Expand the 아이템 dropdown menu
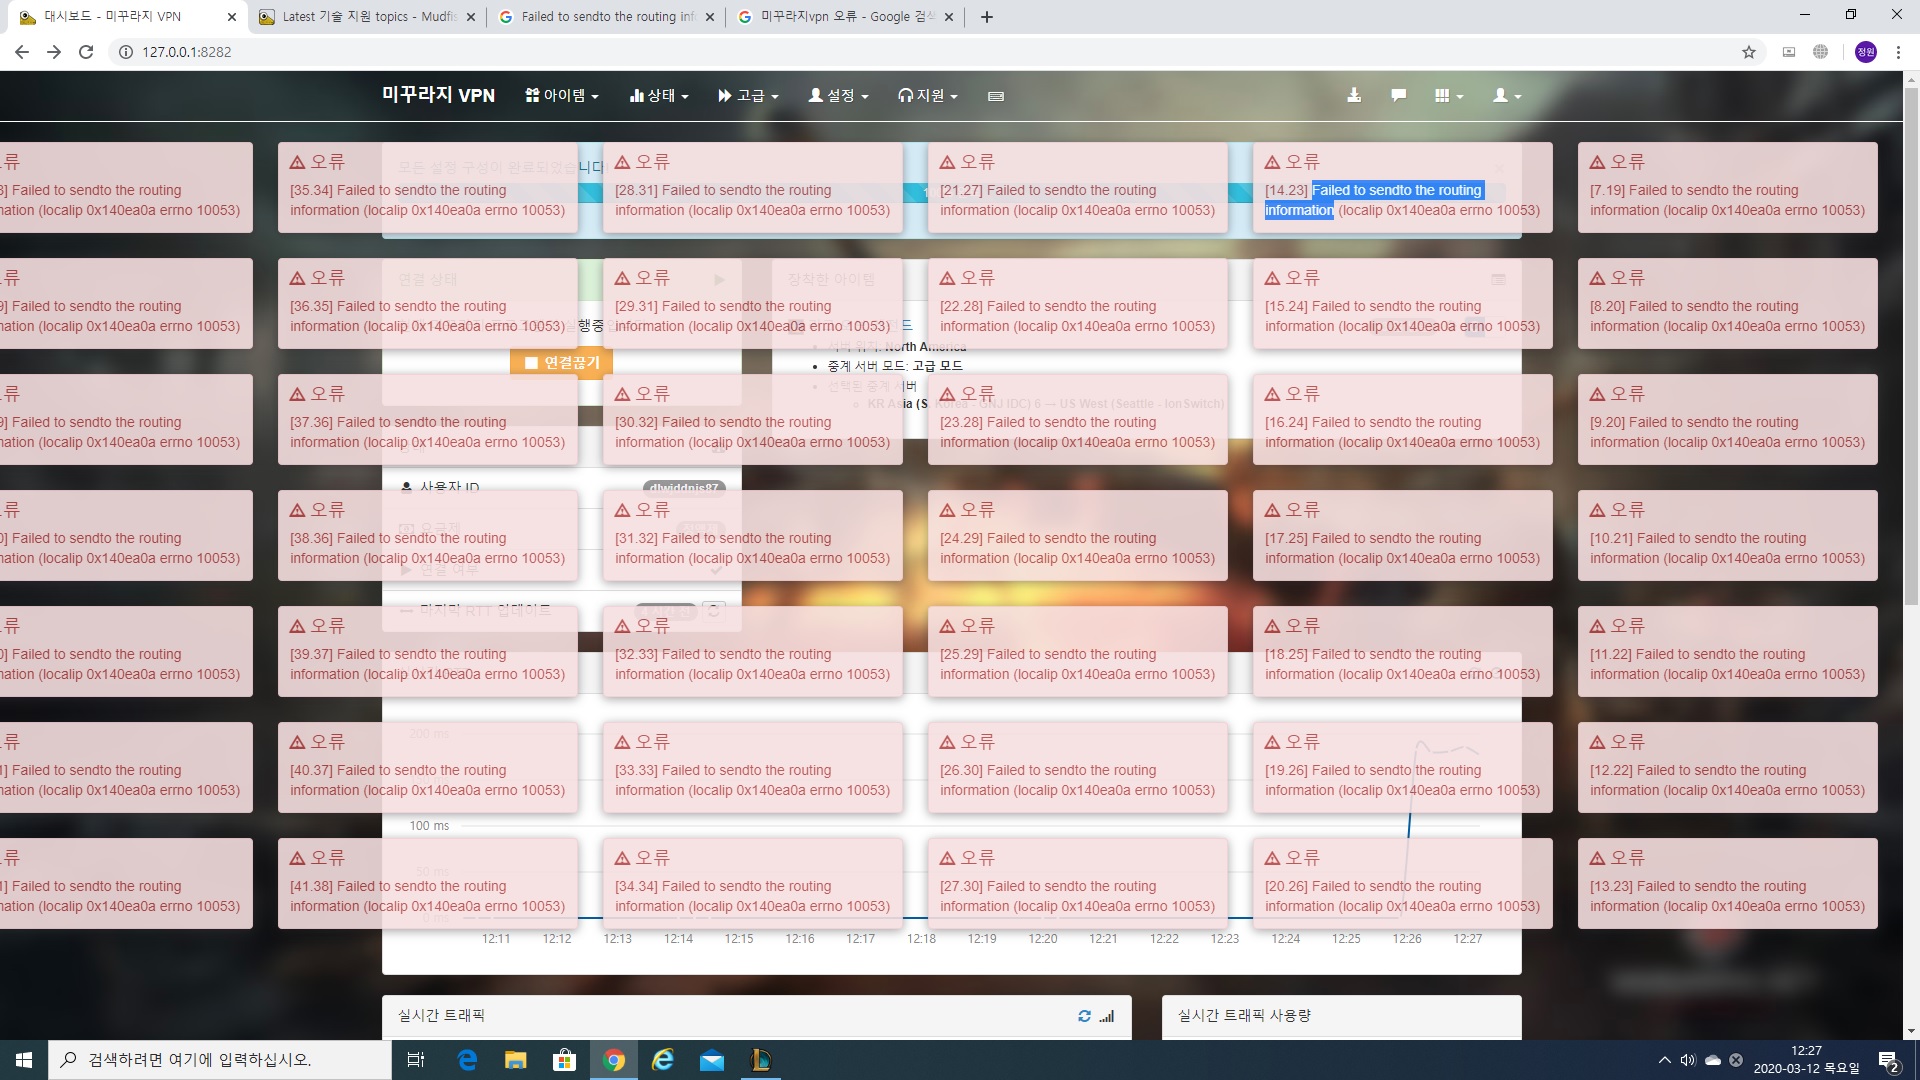Image resolution: width=1920 pixels, height=1080 pixels. coord(562,96)
